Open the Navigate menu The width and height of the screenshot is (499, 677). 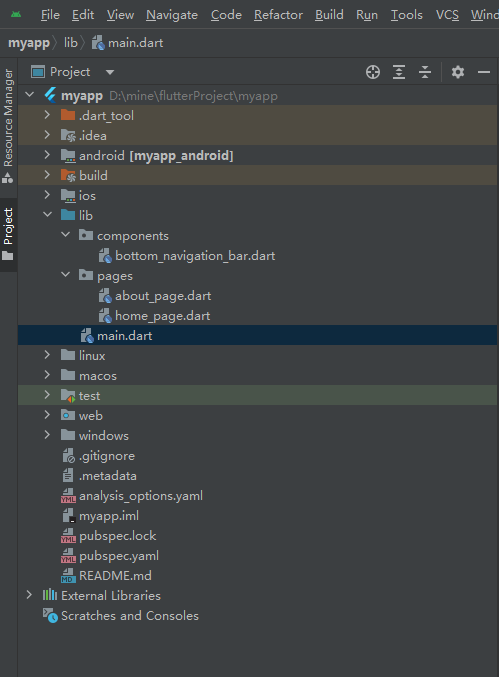(172, 15)
